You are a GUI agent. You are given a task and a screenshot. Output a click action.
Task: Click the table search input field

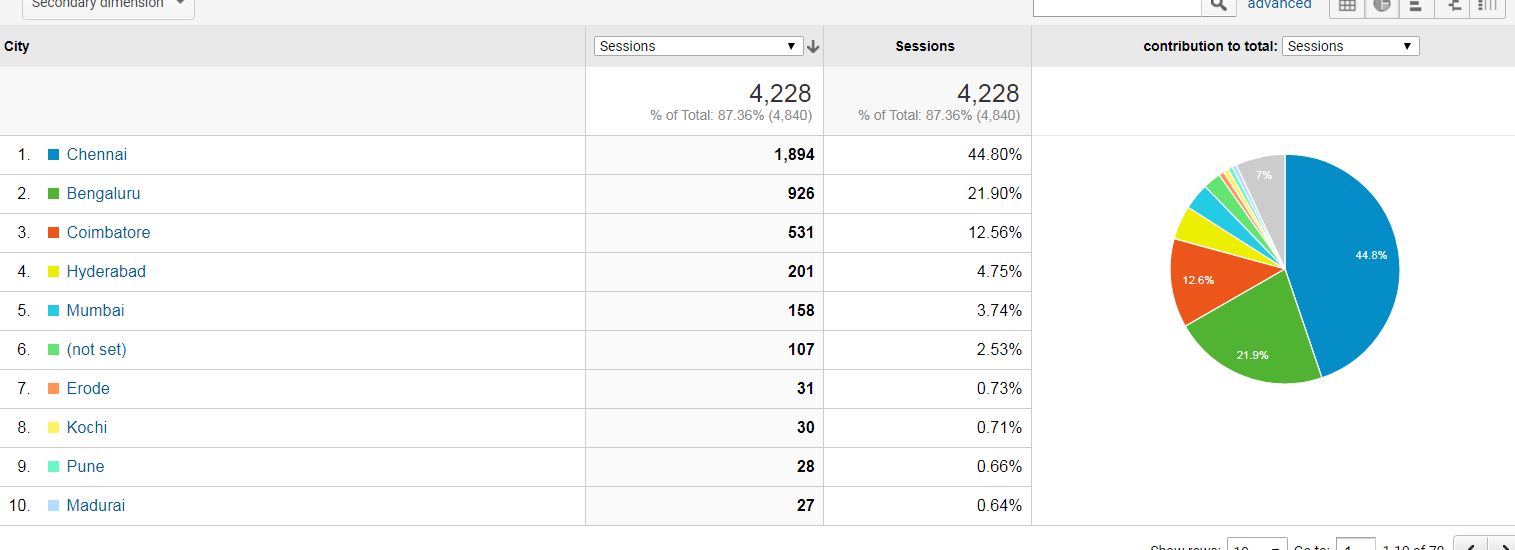tap(1116, 5)
